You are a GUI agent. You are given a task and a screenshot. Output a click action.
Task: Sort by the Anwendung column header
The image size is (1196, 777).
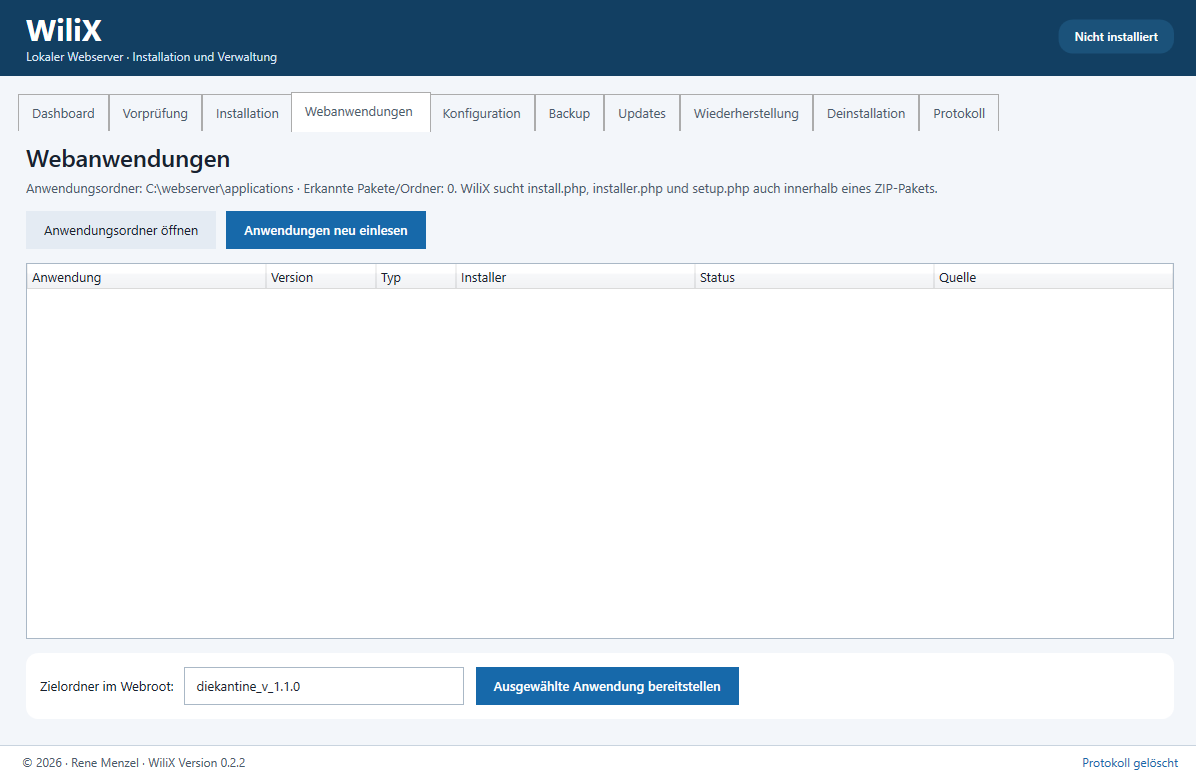pyautogui.click(x=146, y=278)
